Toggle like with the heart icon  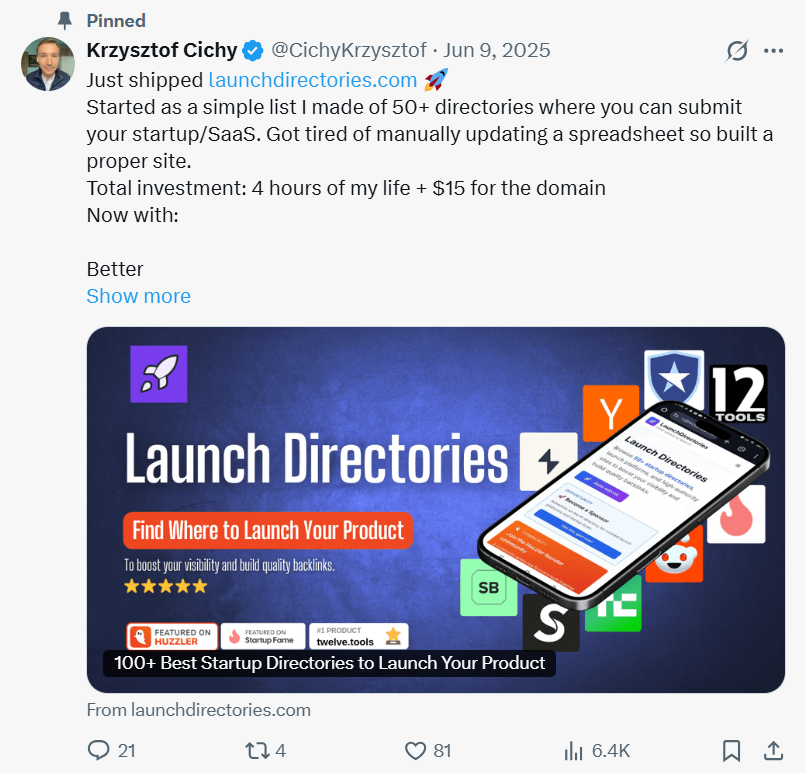click(x=417, y=750)
